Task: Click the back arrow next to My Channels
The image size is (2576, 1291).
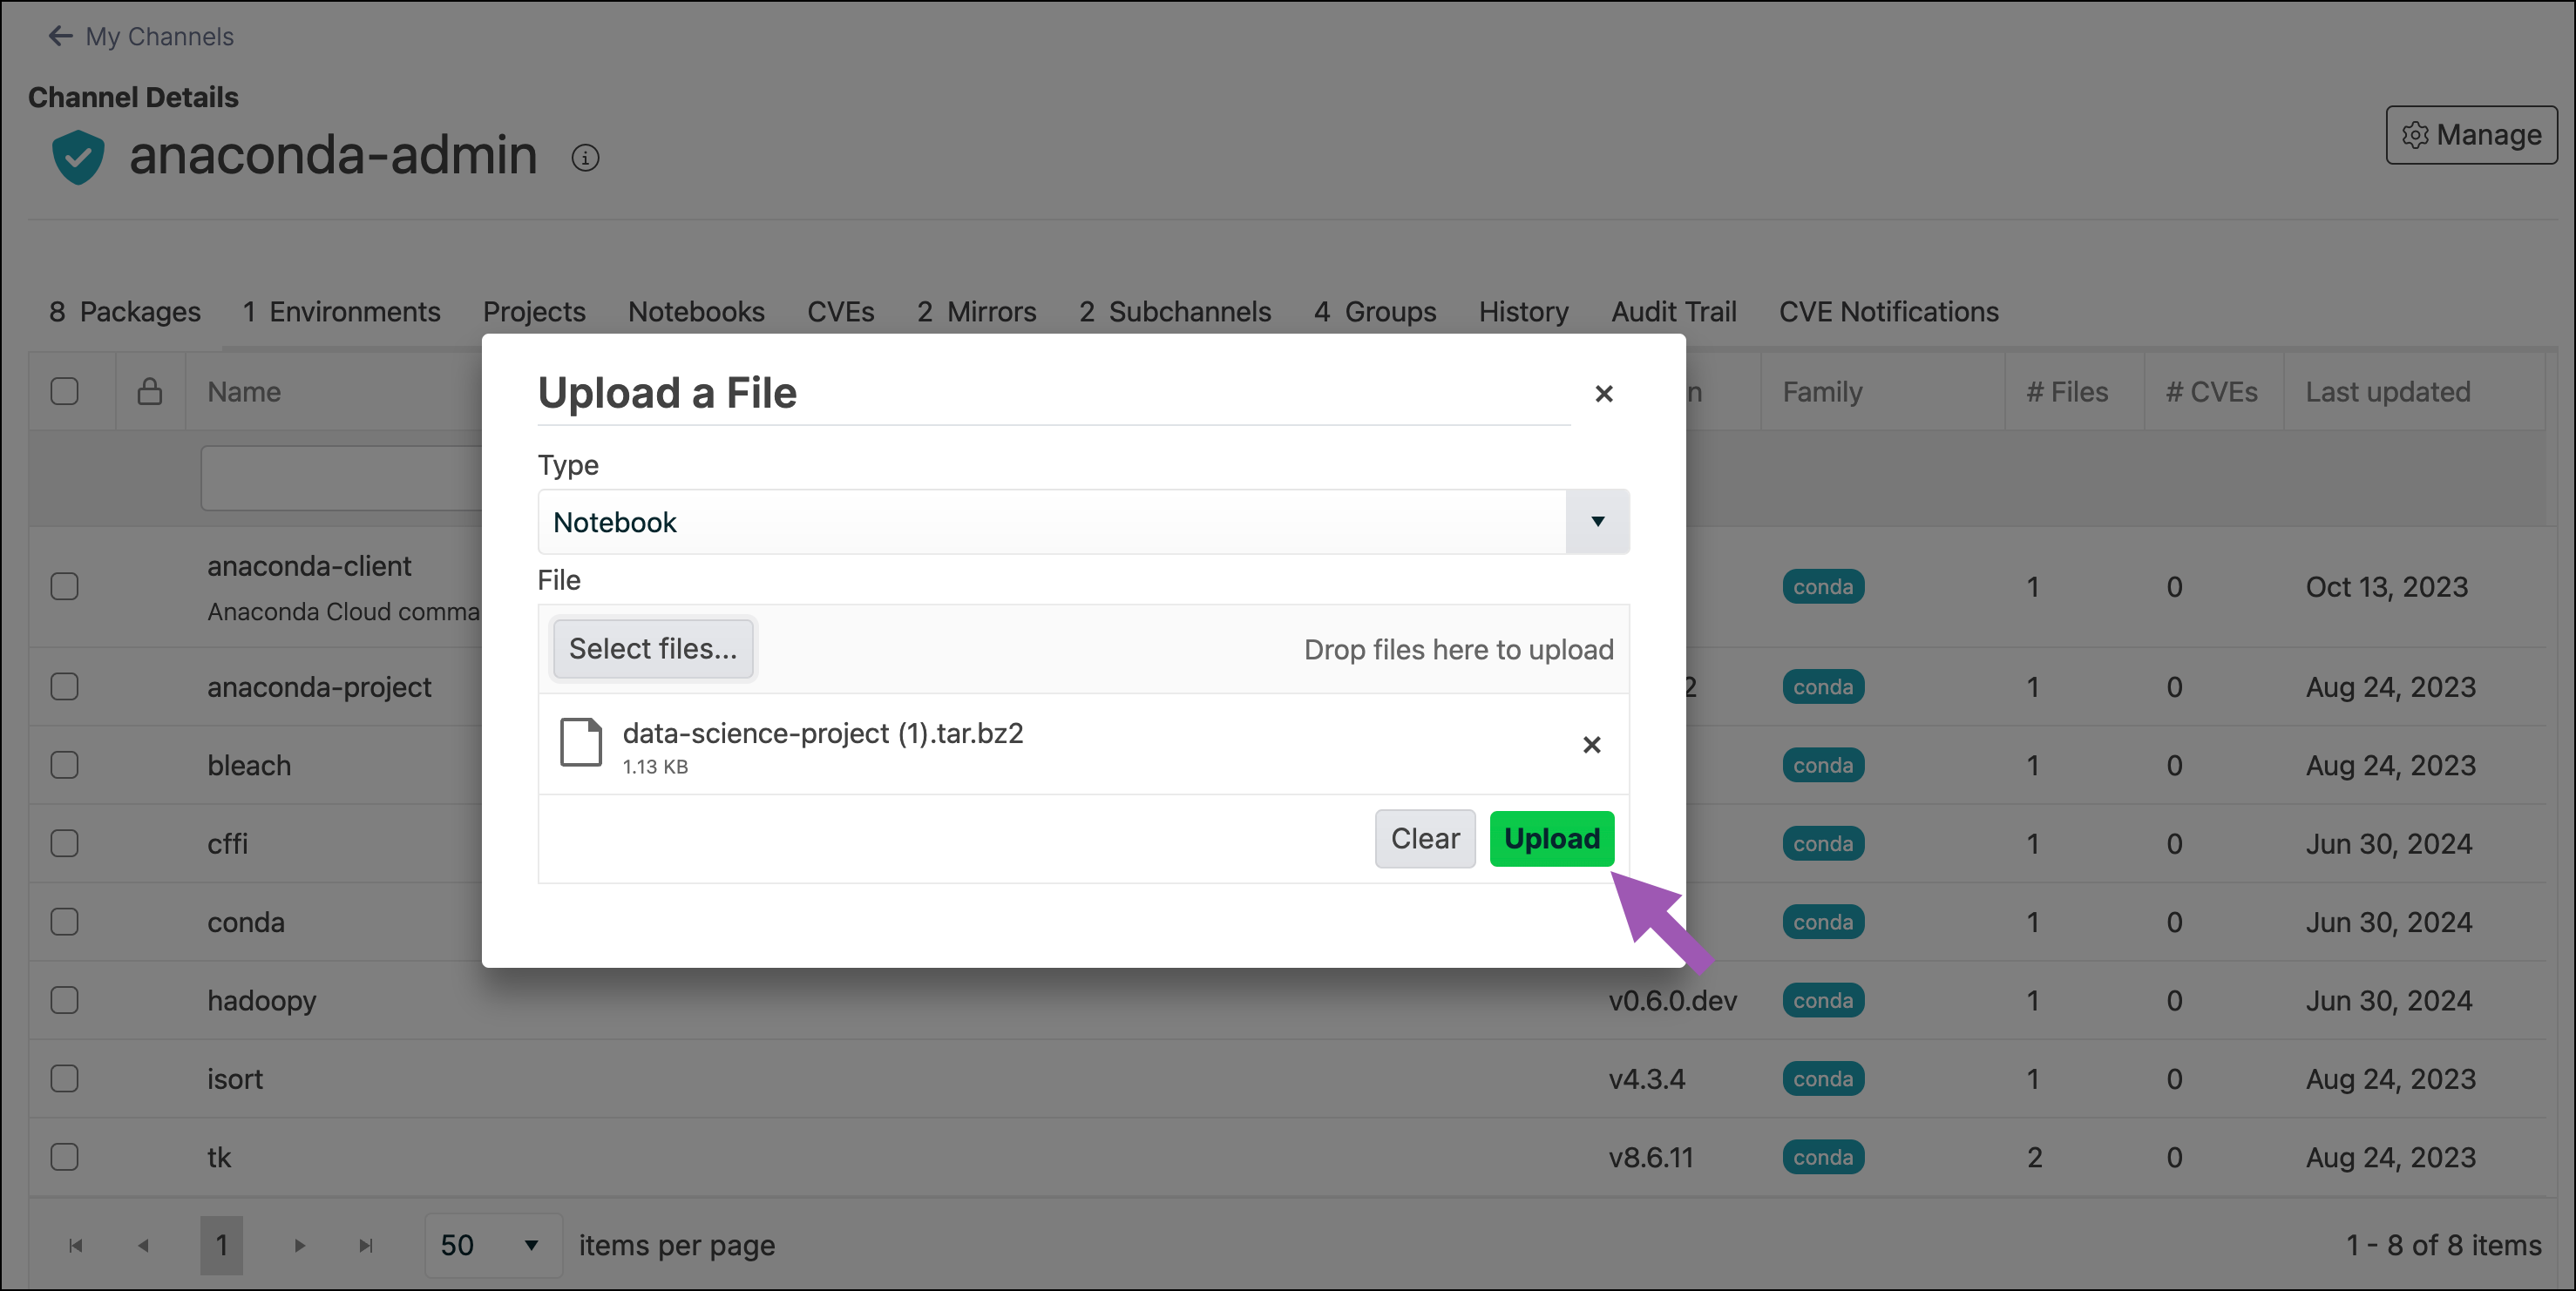Action: pos(60,37)
